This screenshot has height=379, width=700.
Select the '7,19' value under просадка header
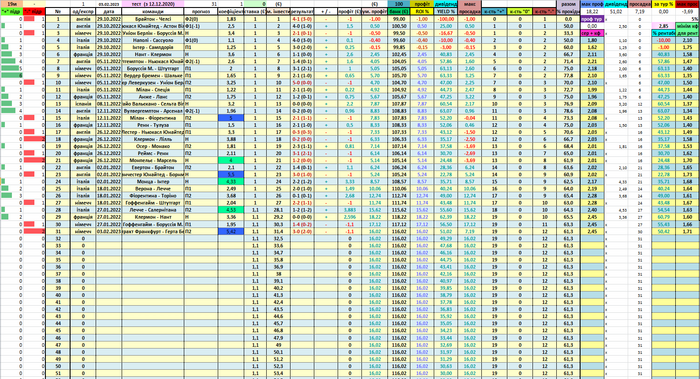coord(640,12)
